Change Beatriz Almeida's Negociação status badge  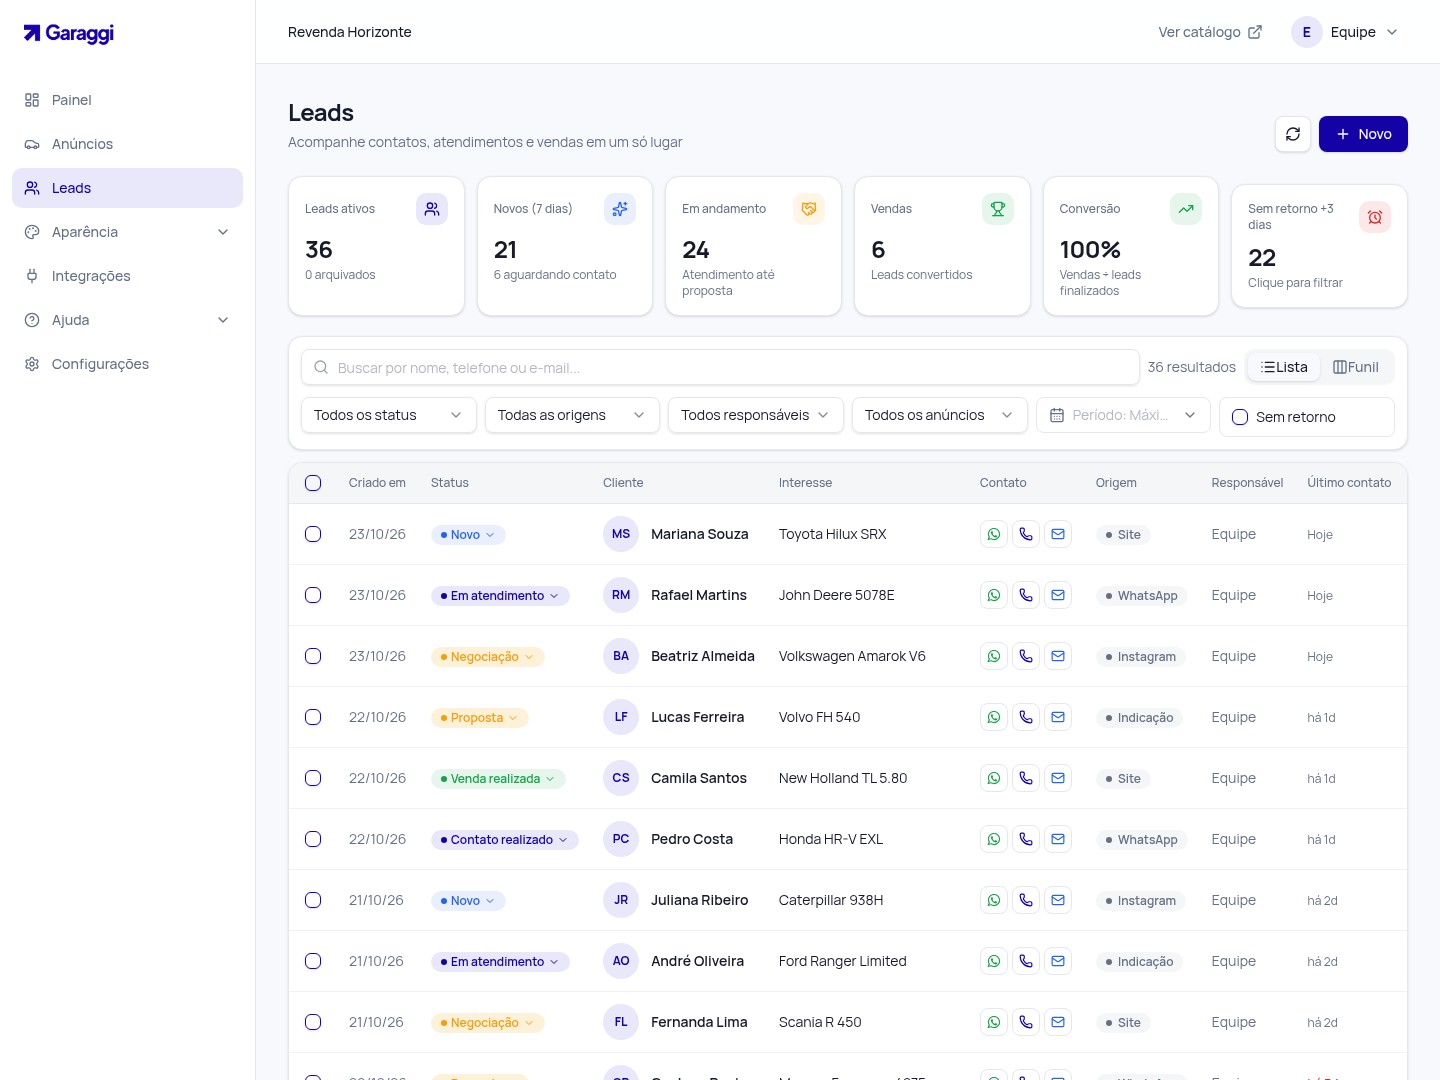488,656
